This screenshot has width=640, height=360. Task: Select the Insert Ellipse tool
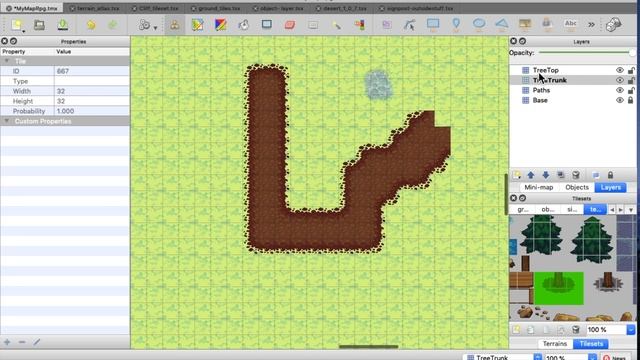click(x=479, y=24)
